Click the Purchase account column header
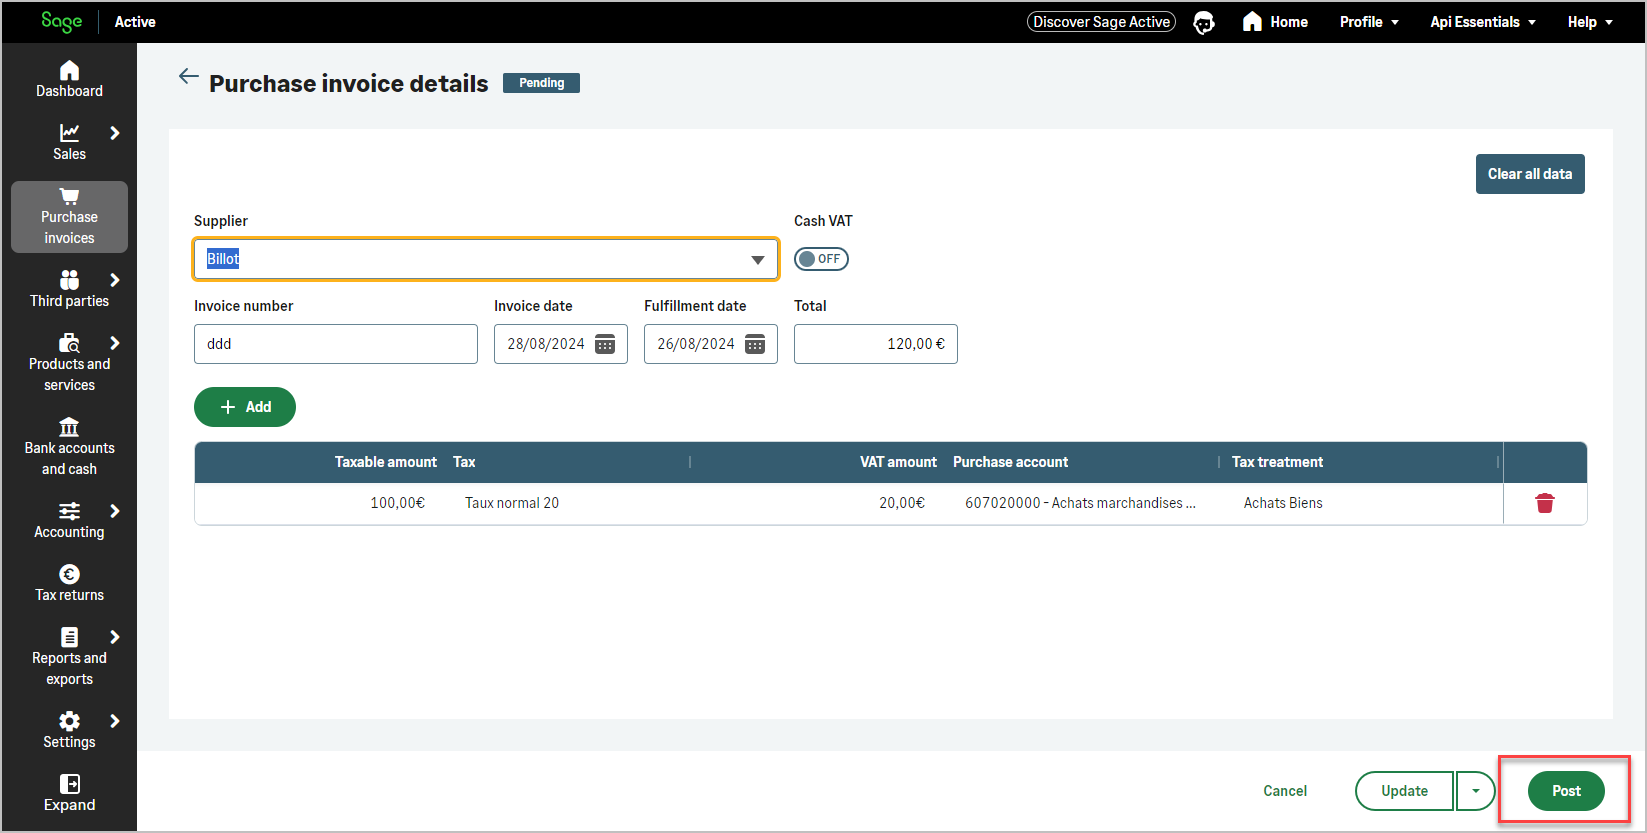 (1010, 462)
